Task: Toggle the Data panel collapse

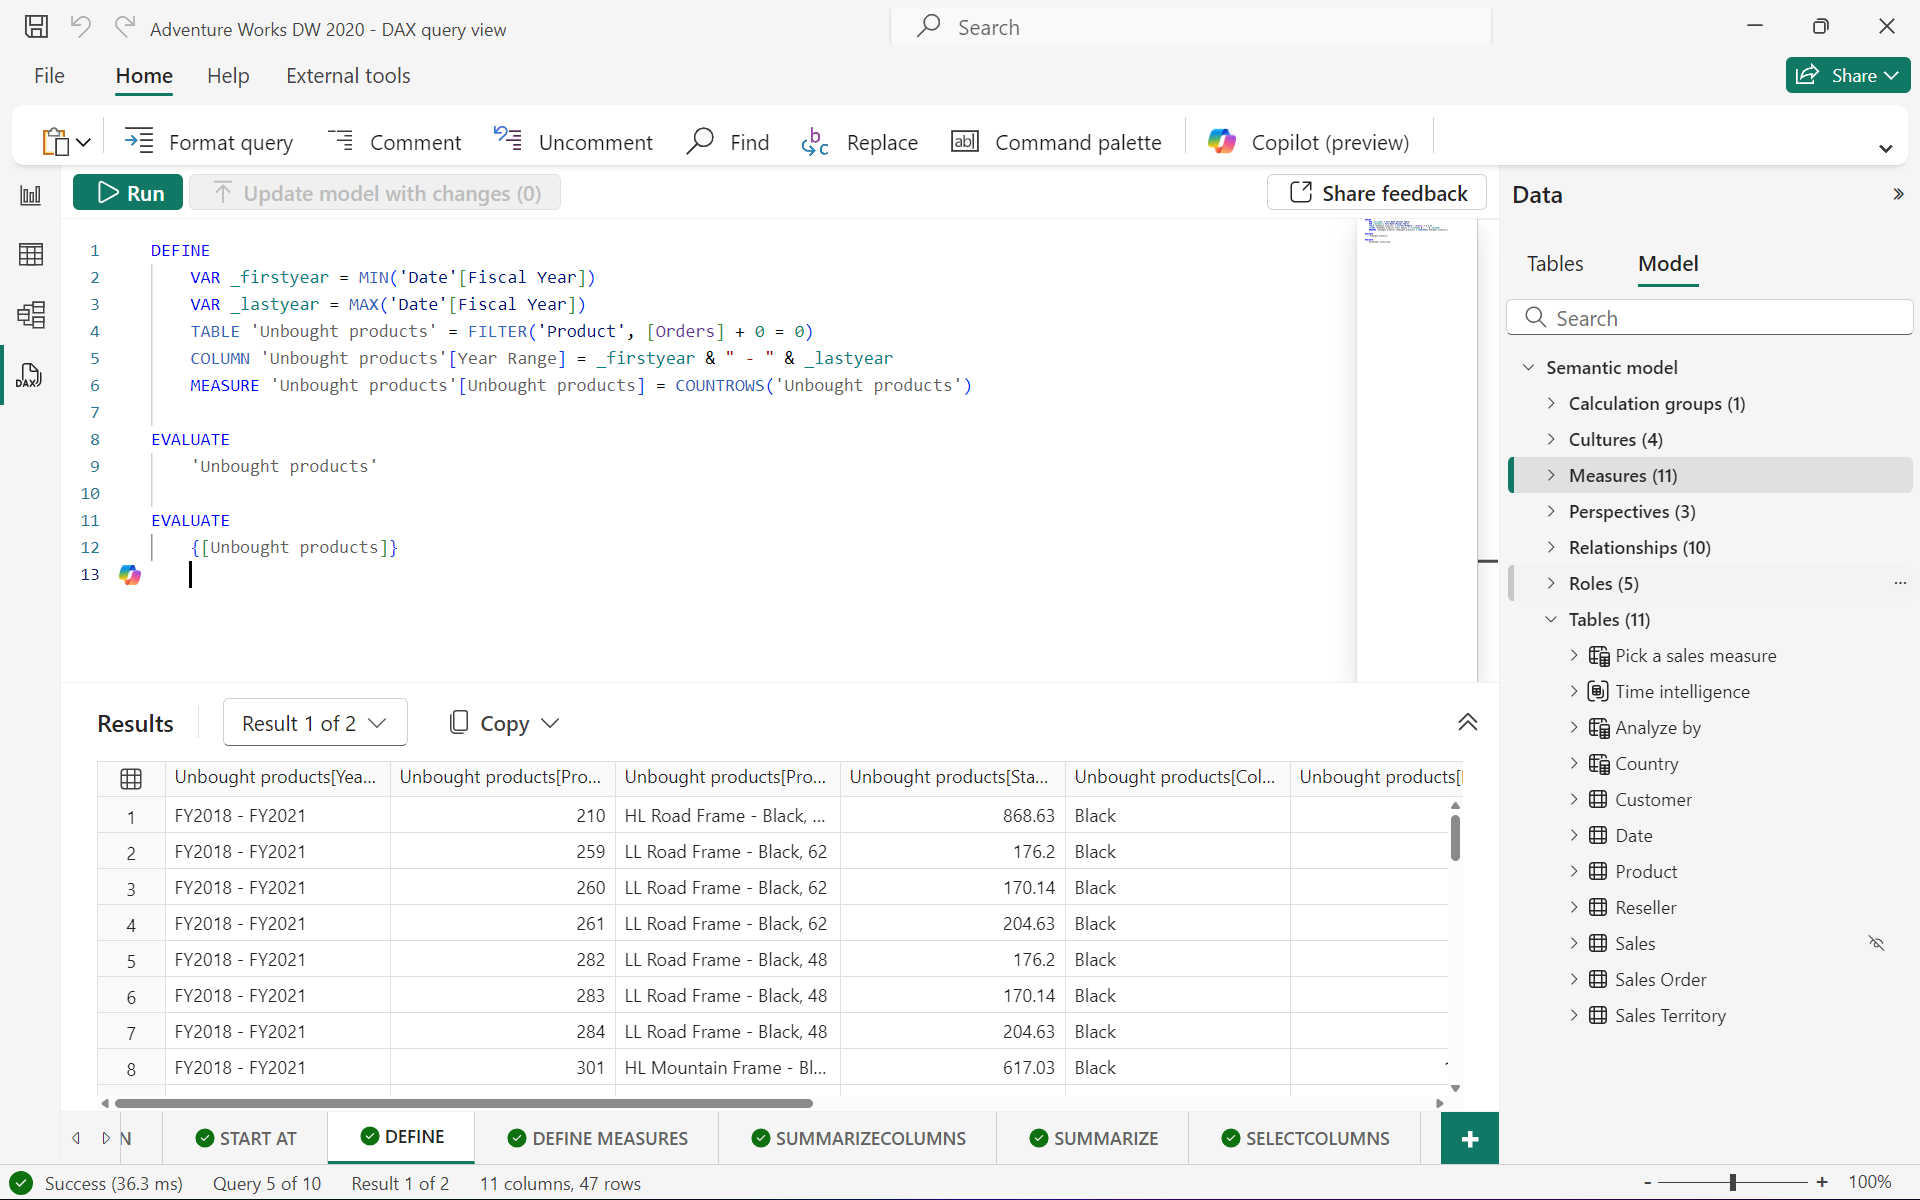Action: click(x=1899, y=194)
